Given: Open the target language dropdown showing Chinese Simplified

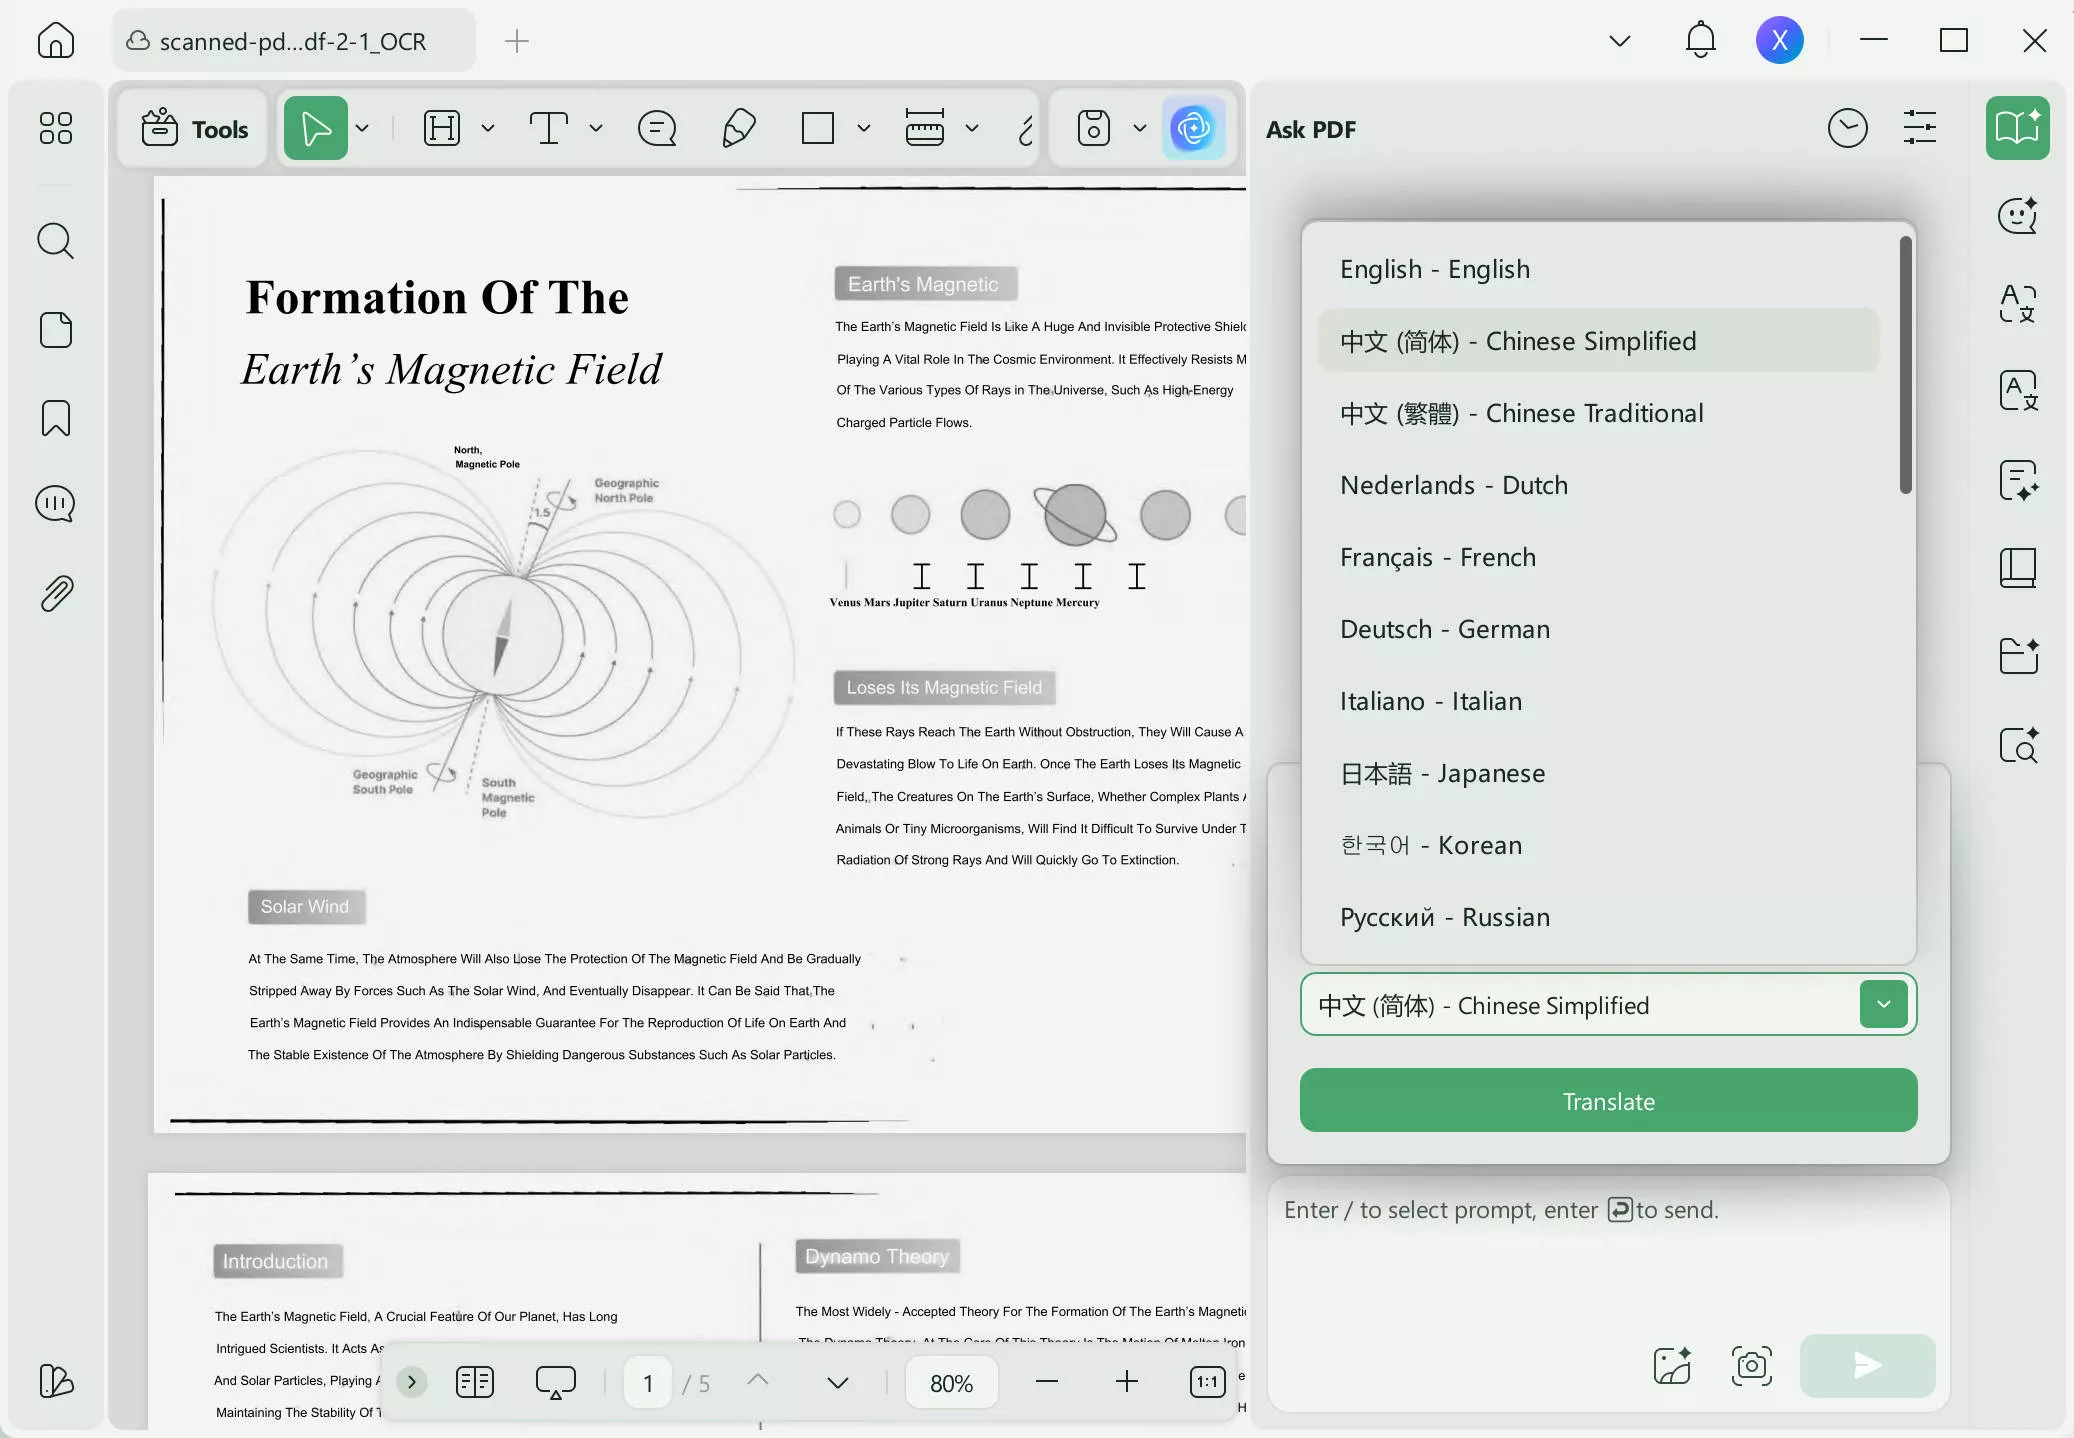Looking at the screenshot, I should click(1884, 1004).
